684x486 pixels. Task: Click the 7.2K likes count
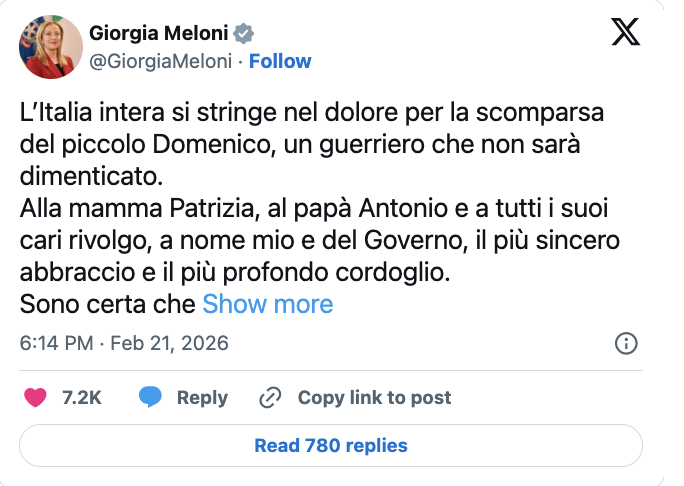82,397
